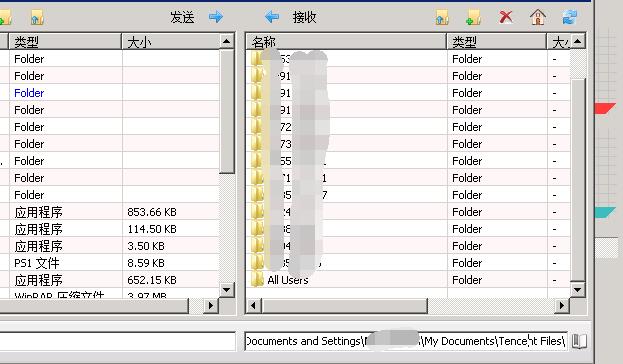Sort the right pane by 名称 column

[x=346, y=41]
